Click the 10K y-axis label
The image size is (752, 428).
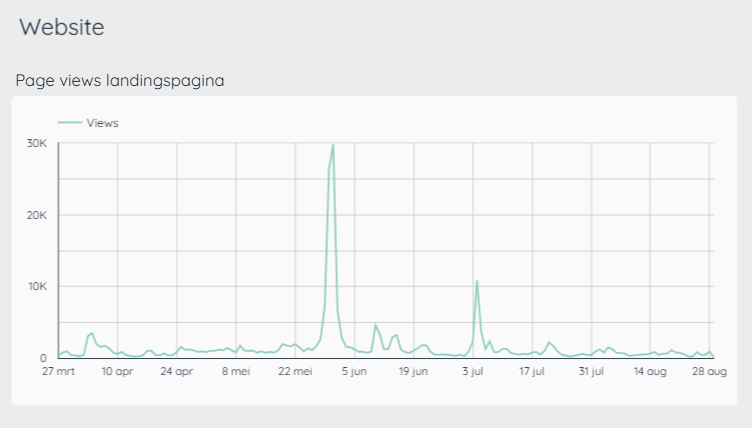[x=37, y=287]
